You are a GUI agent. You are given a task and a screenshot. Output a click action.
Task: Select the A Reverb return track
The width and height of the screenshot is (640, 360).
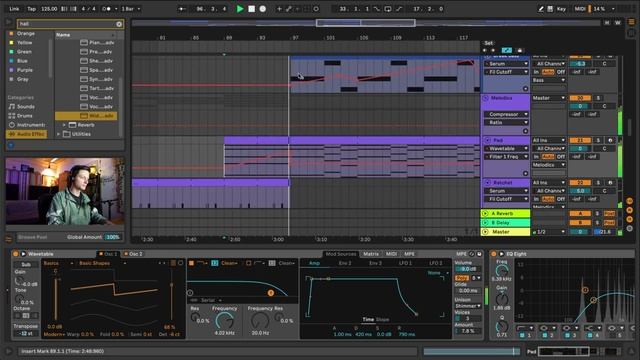pyautogui.click(x=505, y=213)
